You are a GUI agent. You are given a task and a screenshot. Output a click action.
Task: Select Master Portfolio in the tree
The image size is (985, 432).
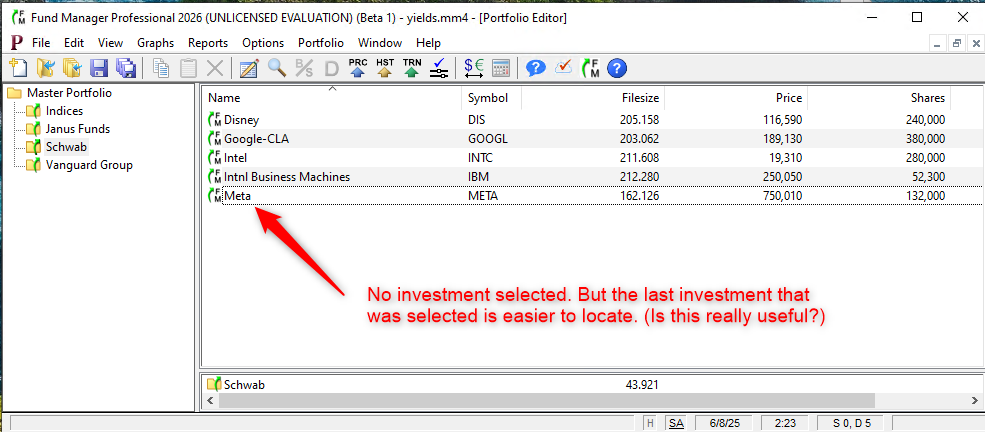tap(69, 93)
